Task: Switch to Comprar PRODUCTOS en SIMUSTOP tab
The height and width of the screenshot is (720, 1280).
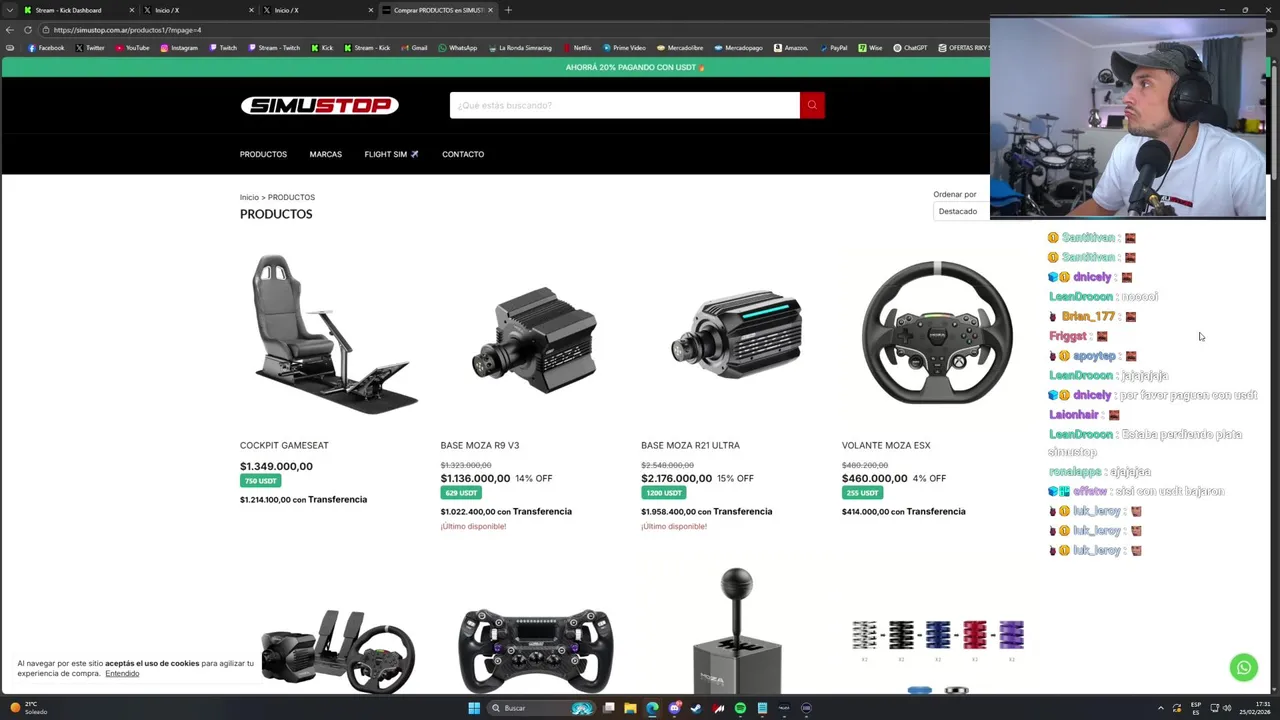Action: (436, 10)
